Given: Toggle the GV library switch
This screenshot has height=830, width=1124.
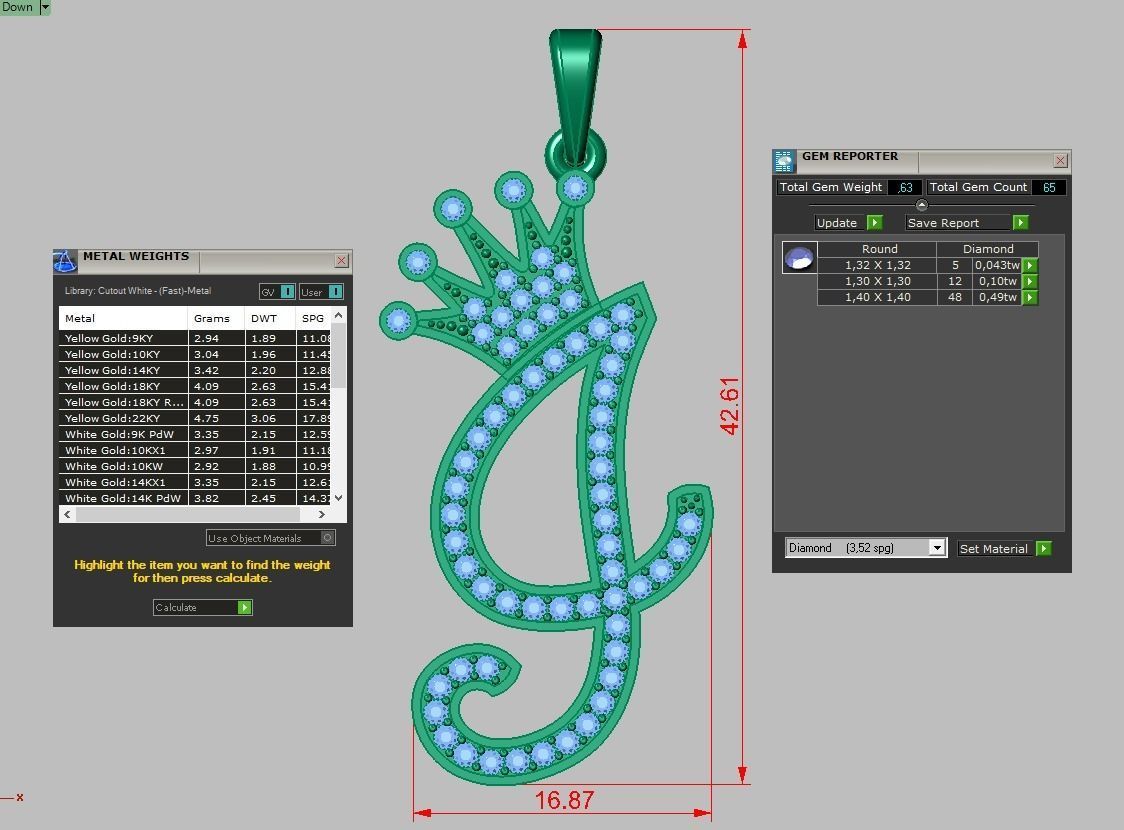Looking at the screenshot, I should pyautogui.click(x=287, y=292).
